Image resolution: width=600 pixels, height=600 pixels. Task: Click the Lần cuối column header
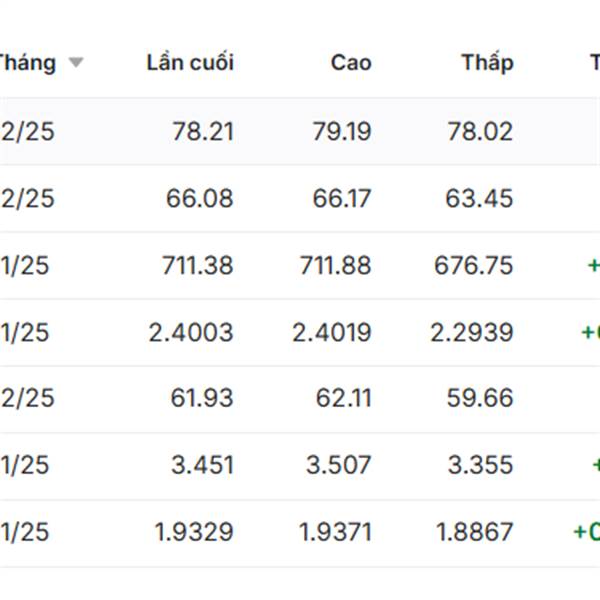tap(189, 63)
